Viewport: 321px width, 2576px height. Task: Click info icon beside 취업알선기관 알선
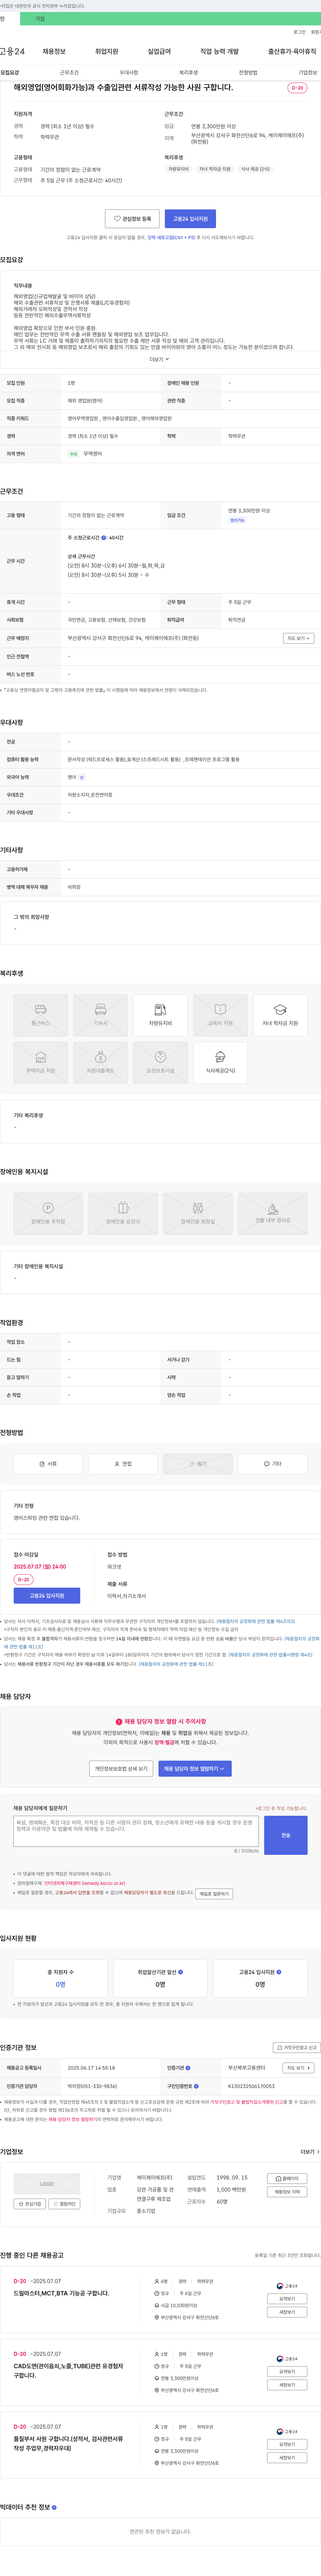coord(180,1972)
